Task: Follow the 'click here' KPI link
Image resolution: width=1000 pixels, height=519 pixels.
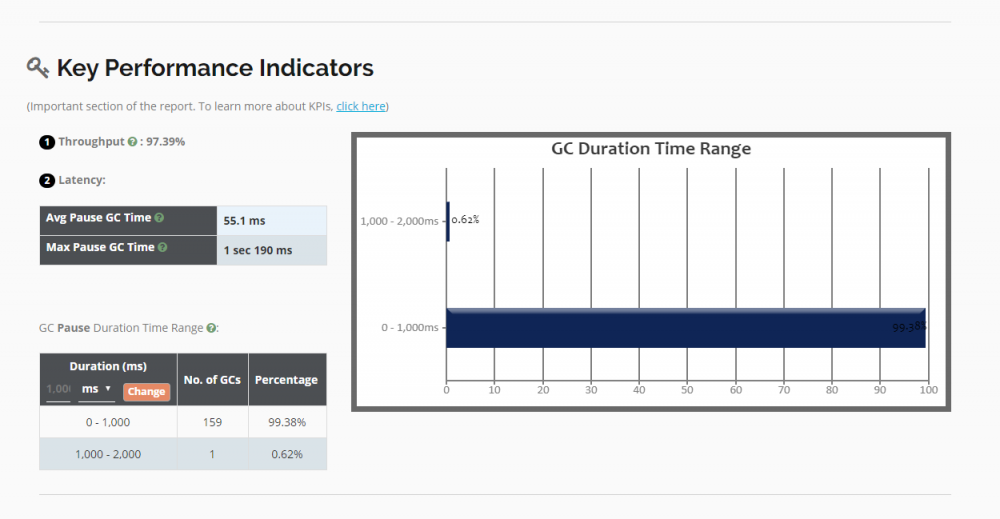Action: (361, 106)
